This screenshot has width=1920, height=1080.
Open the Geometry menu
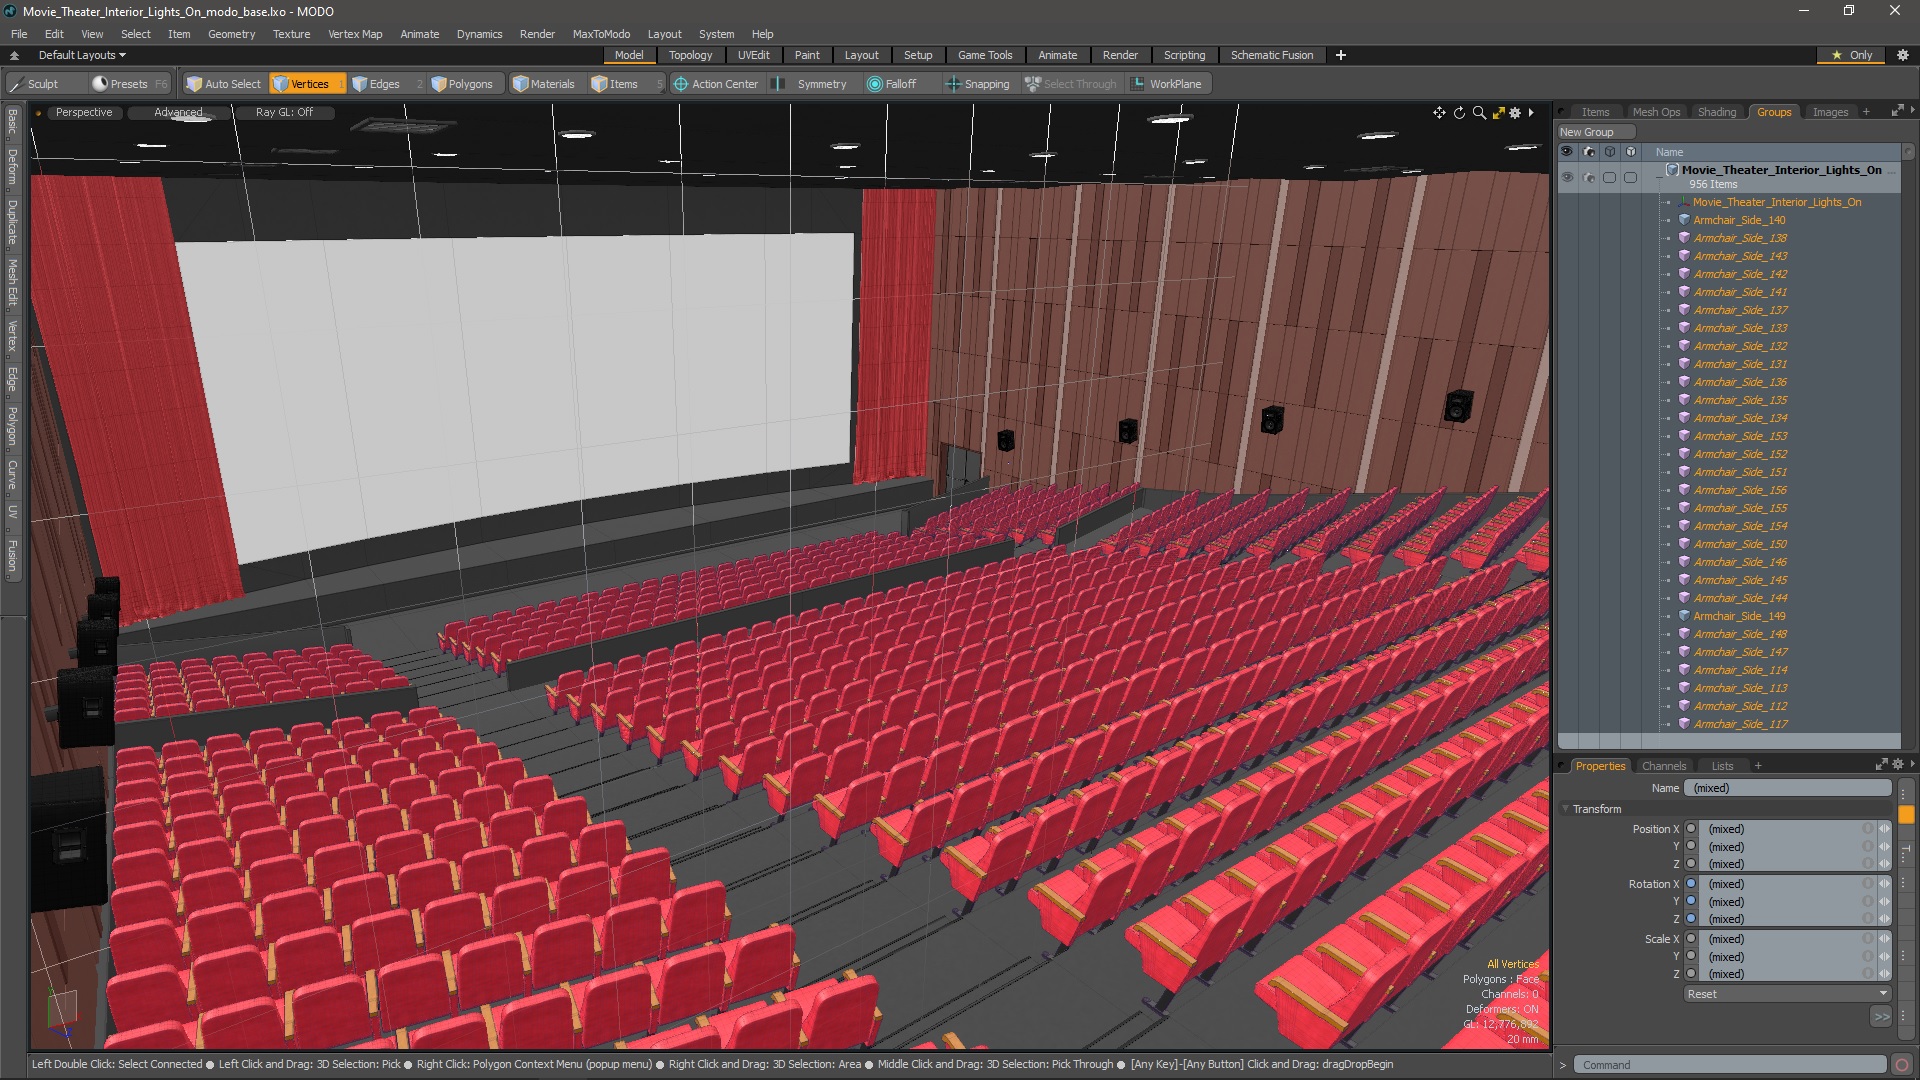click(231, 34)
